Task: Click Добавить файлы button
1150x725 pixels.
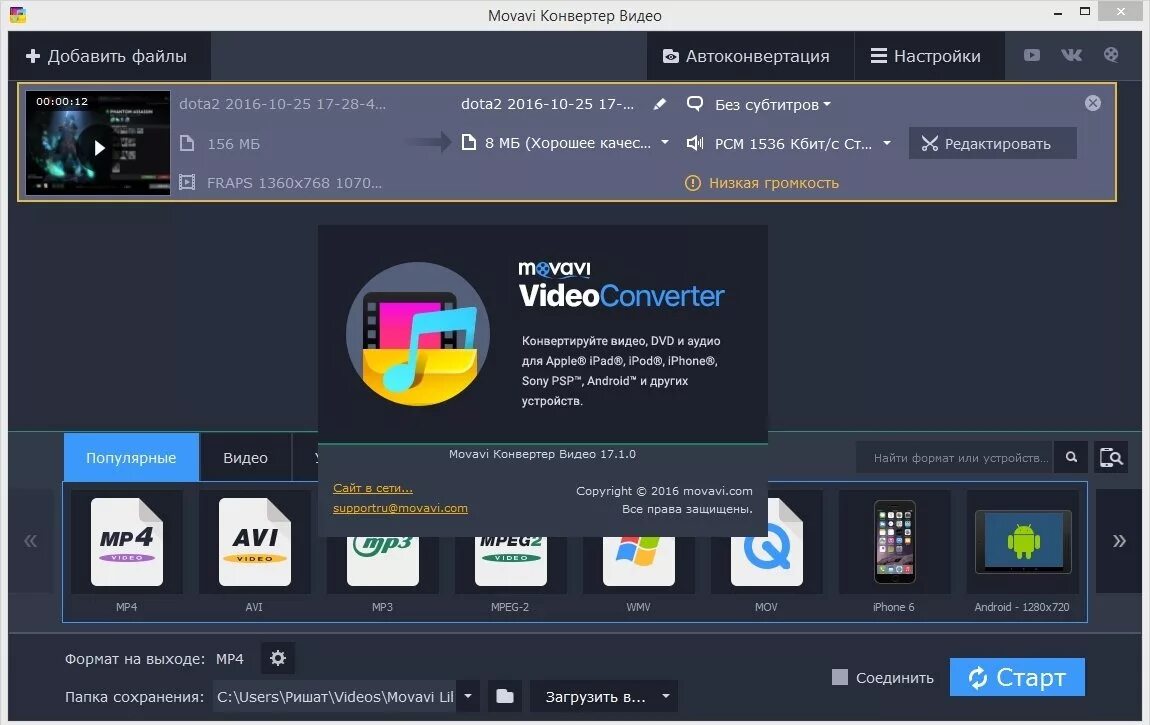Action: [107, 56]
